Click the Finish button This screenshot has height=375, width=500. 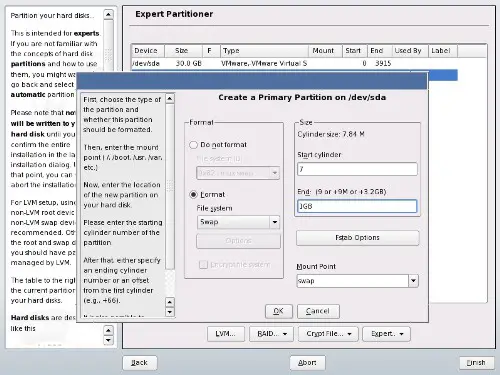[x=476, y=363]
